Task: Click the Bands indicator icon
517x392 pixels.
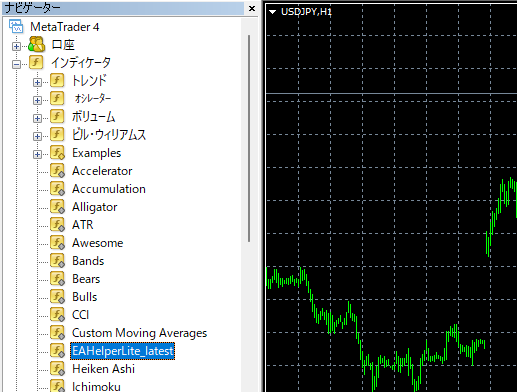Action: pyautogui.click(x=57, y=261)
